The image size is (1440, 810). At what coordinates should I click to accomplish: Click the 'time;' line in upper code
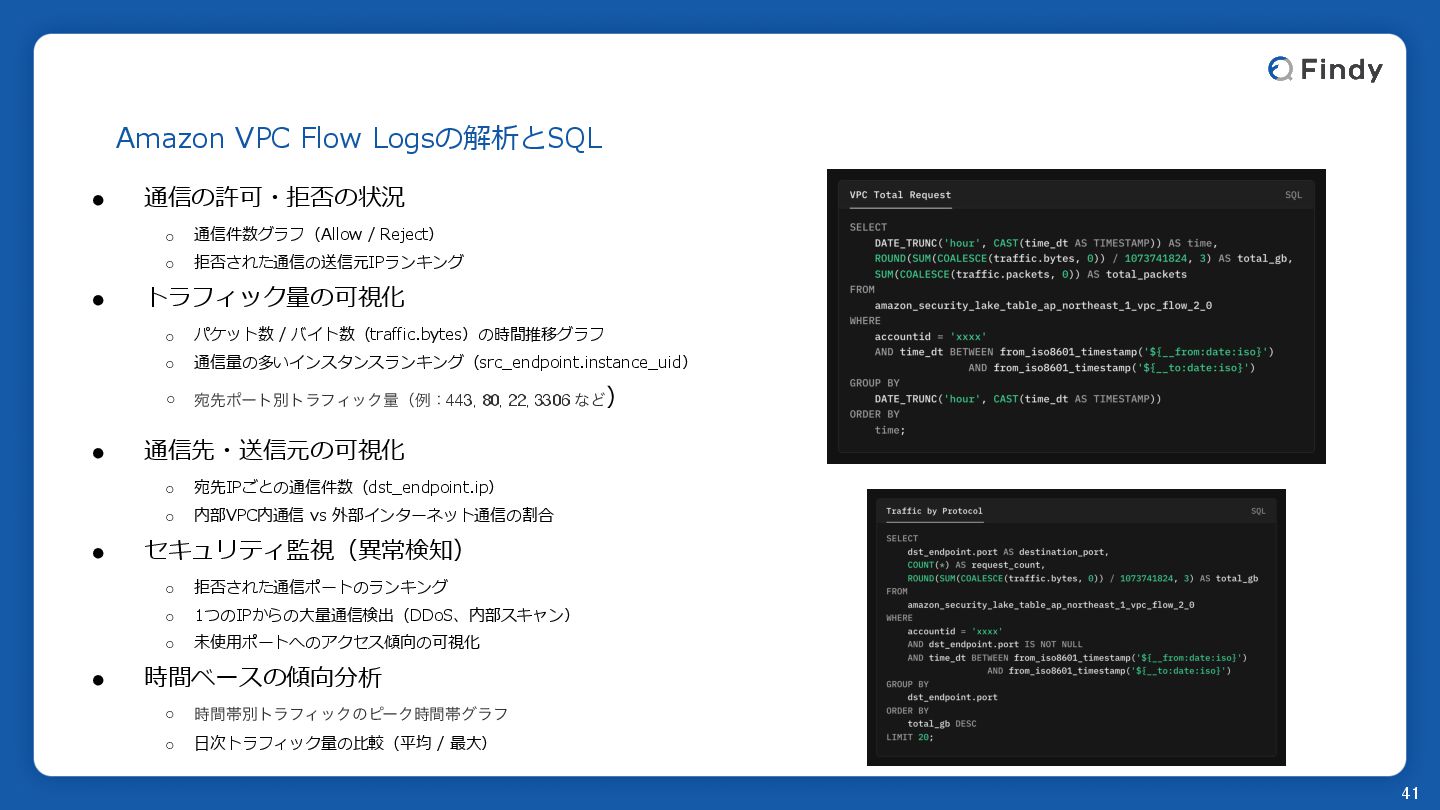point(889,430)
